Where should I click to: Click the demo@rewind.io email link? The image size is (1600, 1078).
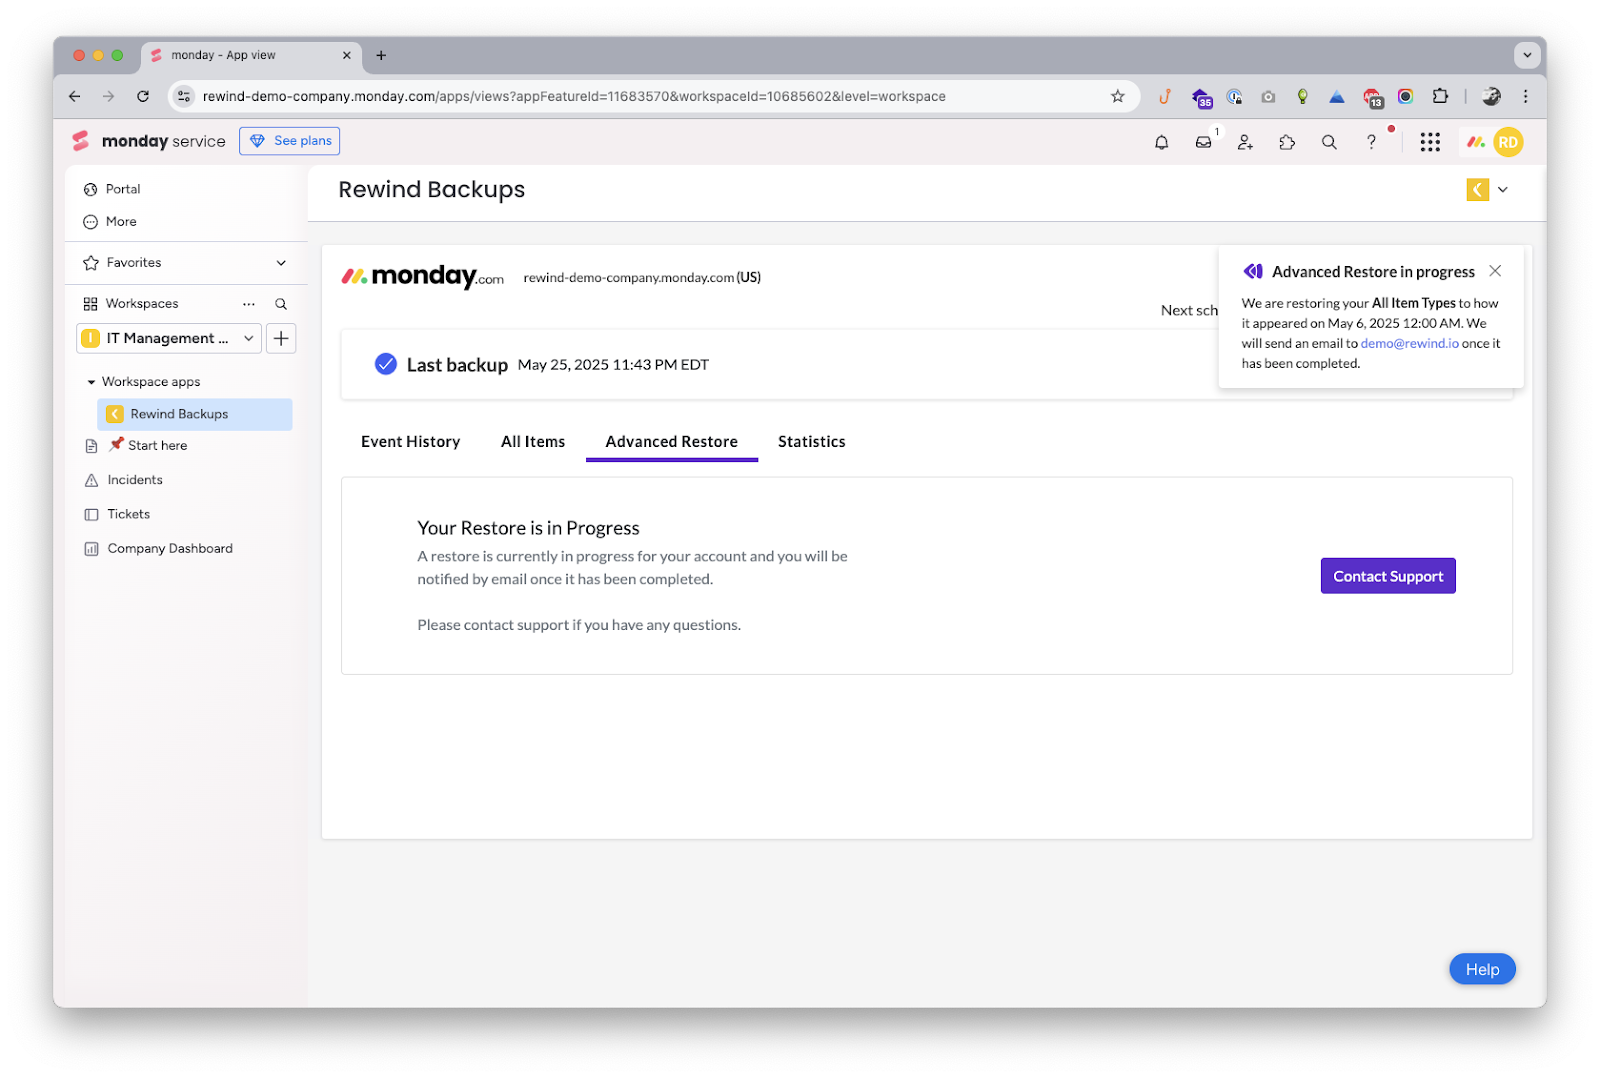point(1408,343)
